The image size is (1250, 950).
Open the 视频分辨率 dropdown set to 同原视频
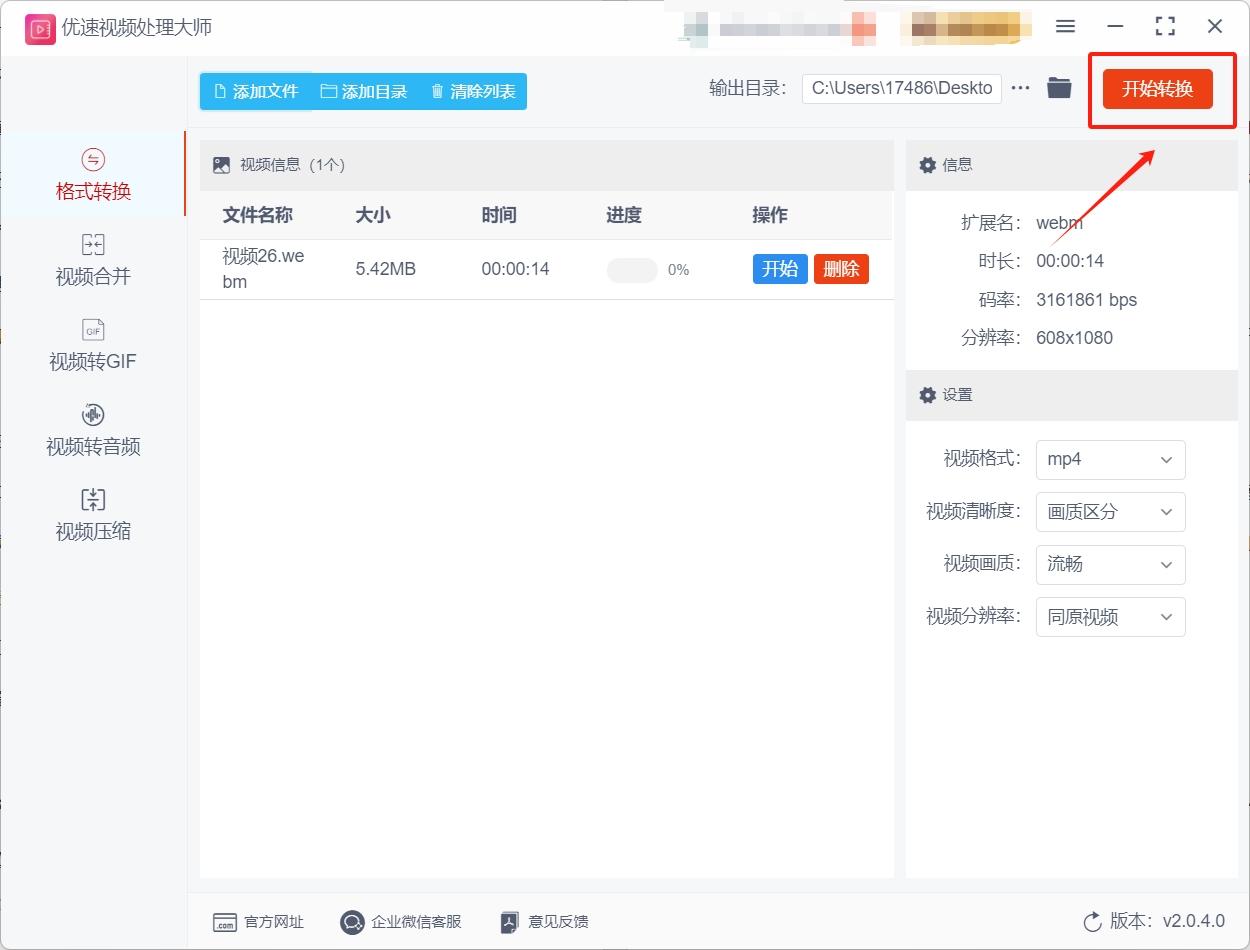(1110, 617)
